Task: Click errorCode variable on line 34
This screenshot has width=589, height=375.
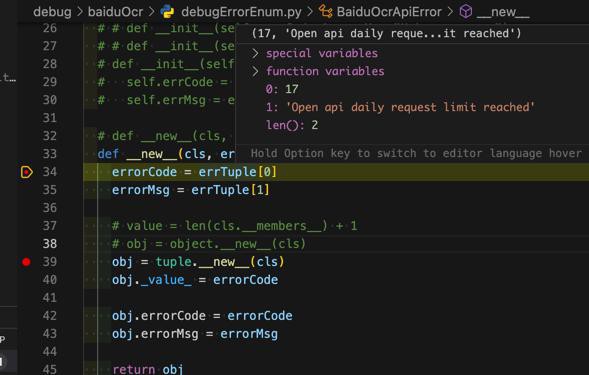Action: pos(144,172)
